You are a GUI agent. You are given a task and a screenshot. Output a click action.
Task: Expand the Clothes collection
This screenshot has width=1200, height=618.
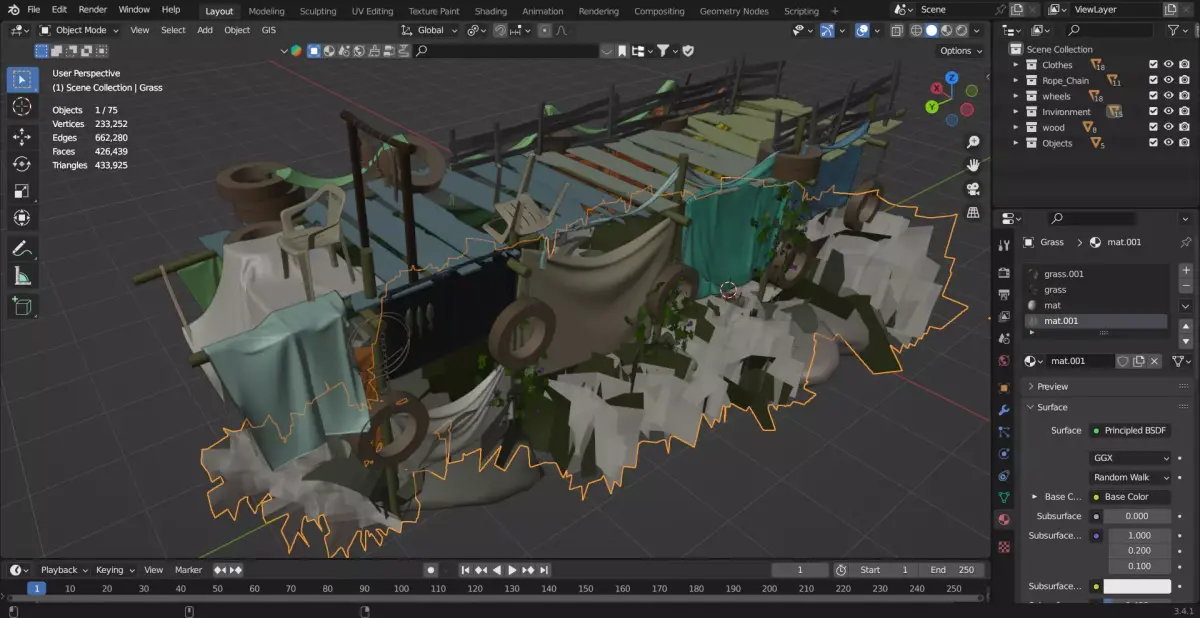click(1017, 65)
